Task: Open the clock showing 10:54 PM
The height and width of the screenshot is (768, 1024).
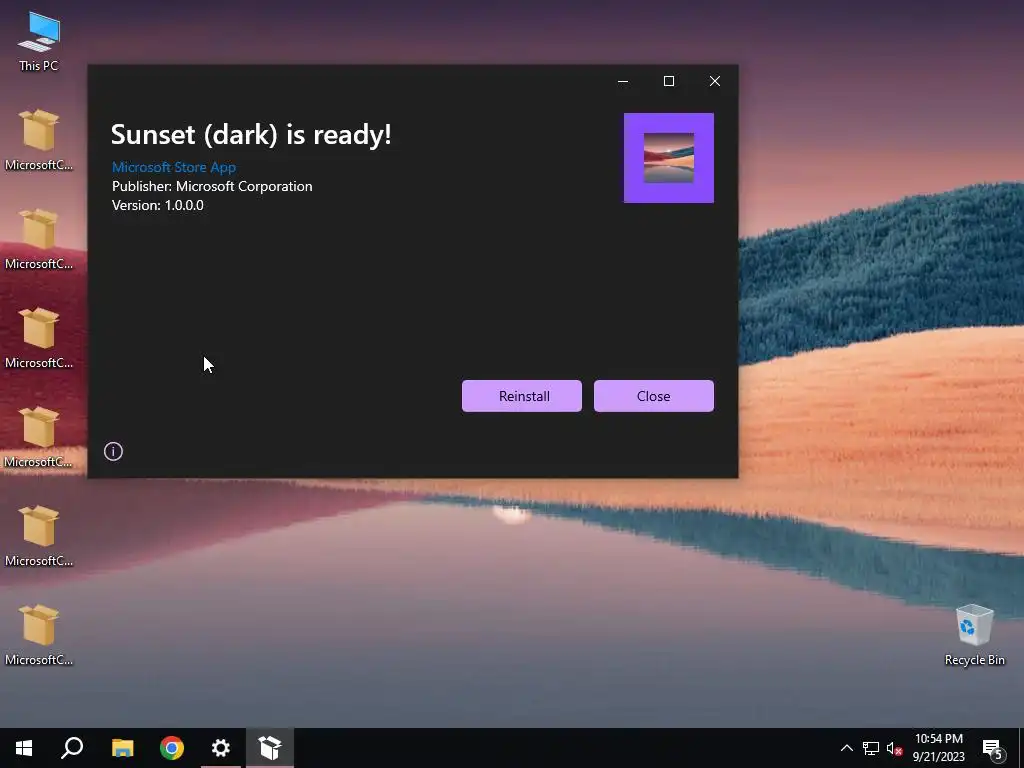Action: (x=938, y=748)
